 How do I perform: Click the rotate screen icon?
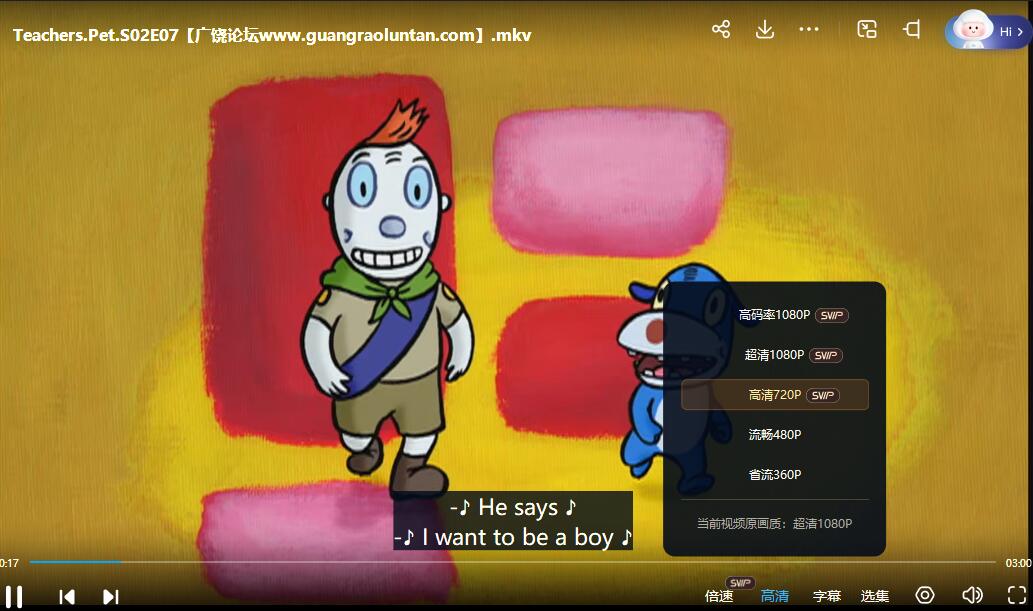(911, 29)
